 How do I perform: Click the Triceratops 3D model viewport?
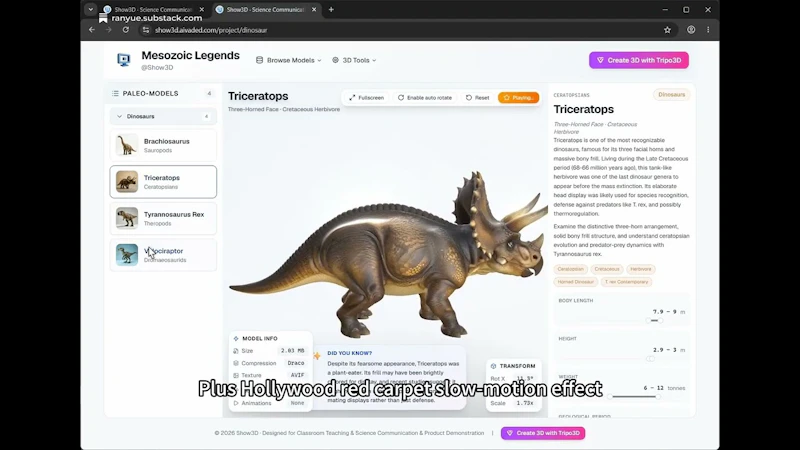tap(385, 250)
